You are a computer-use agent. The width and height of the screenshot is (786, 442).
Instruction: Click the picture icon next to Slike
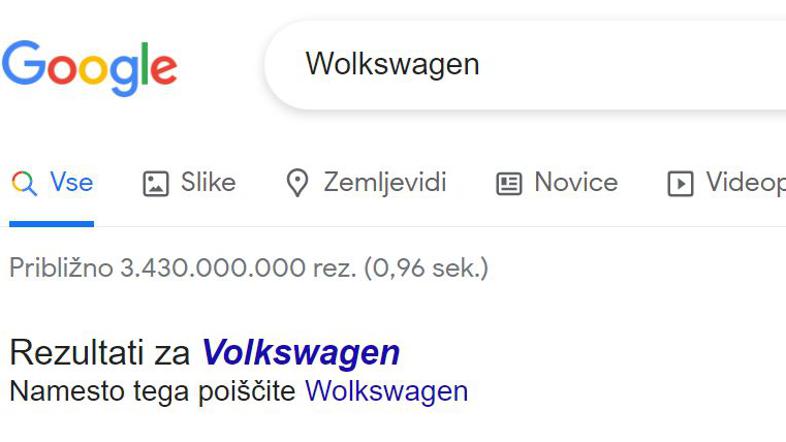tap(155, 184)
